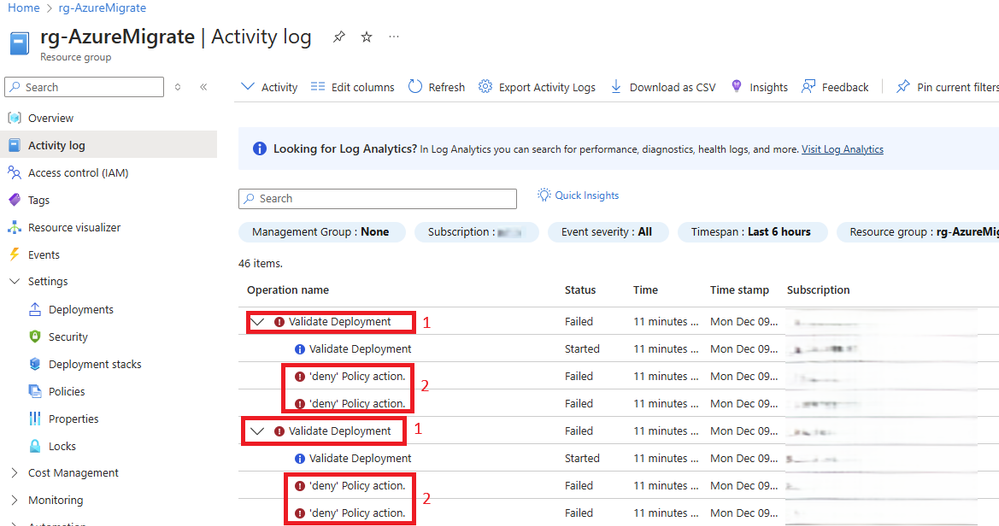Add Activity log page to favorites with star
The width and height of the screenshot is (999, 526).
click(x=366, y=37)
